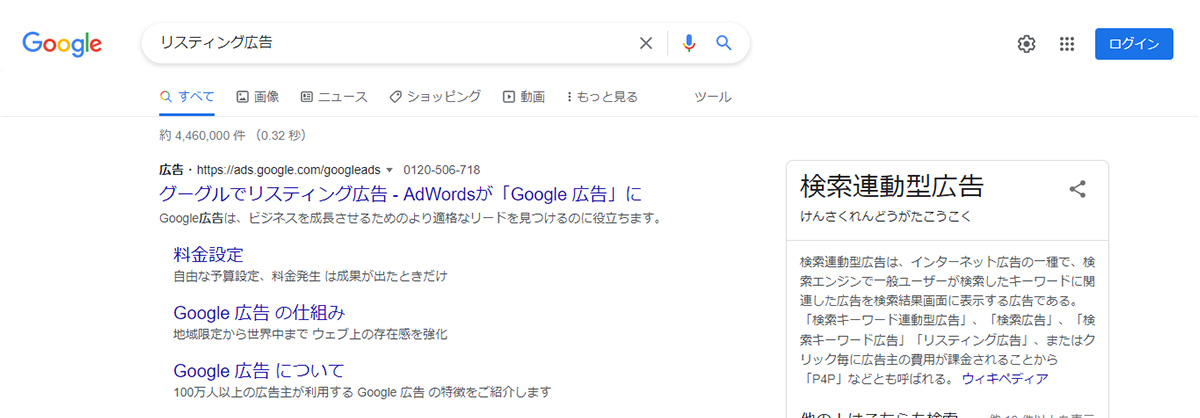Click the blue magnifier search icon

pos(724,43)
